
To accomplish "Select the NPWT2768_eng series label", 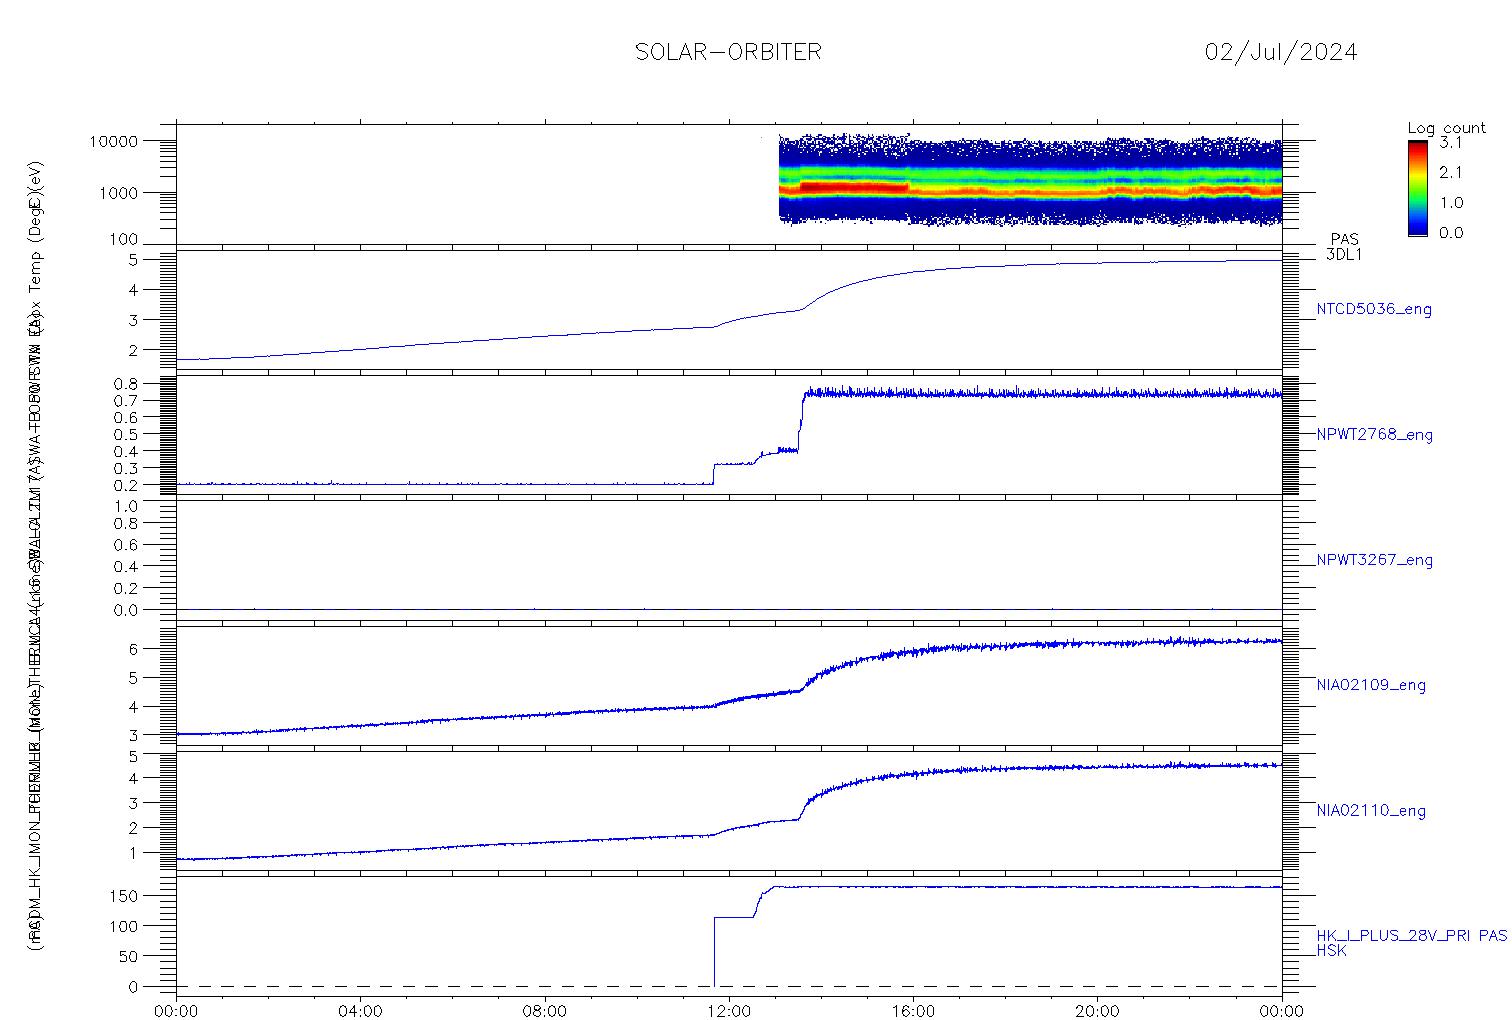I will coord(1375,435).
